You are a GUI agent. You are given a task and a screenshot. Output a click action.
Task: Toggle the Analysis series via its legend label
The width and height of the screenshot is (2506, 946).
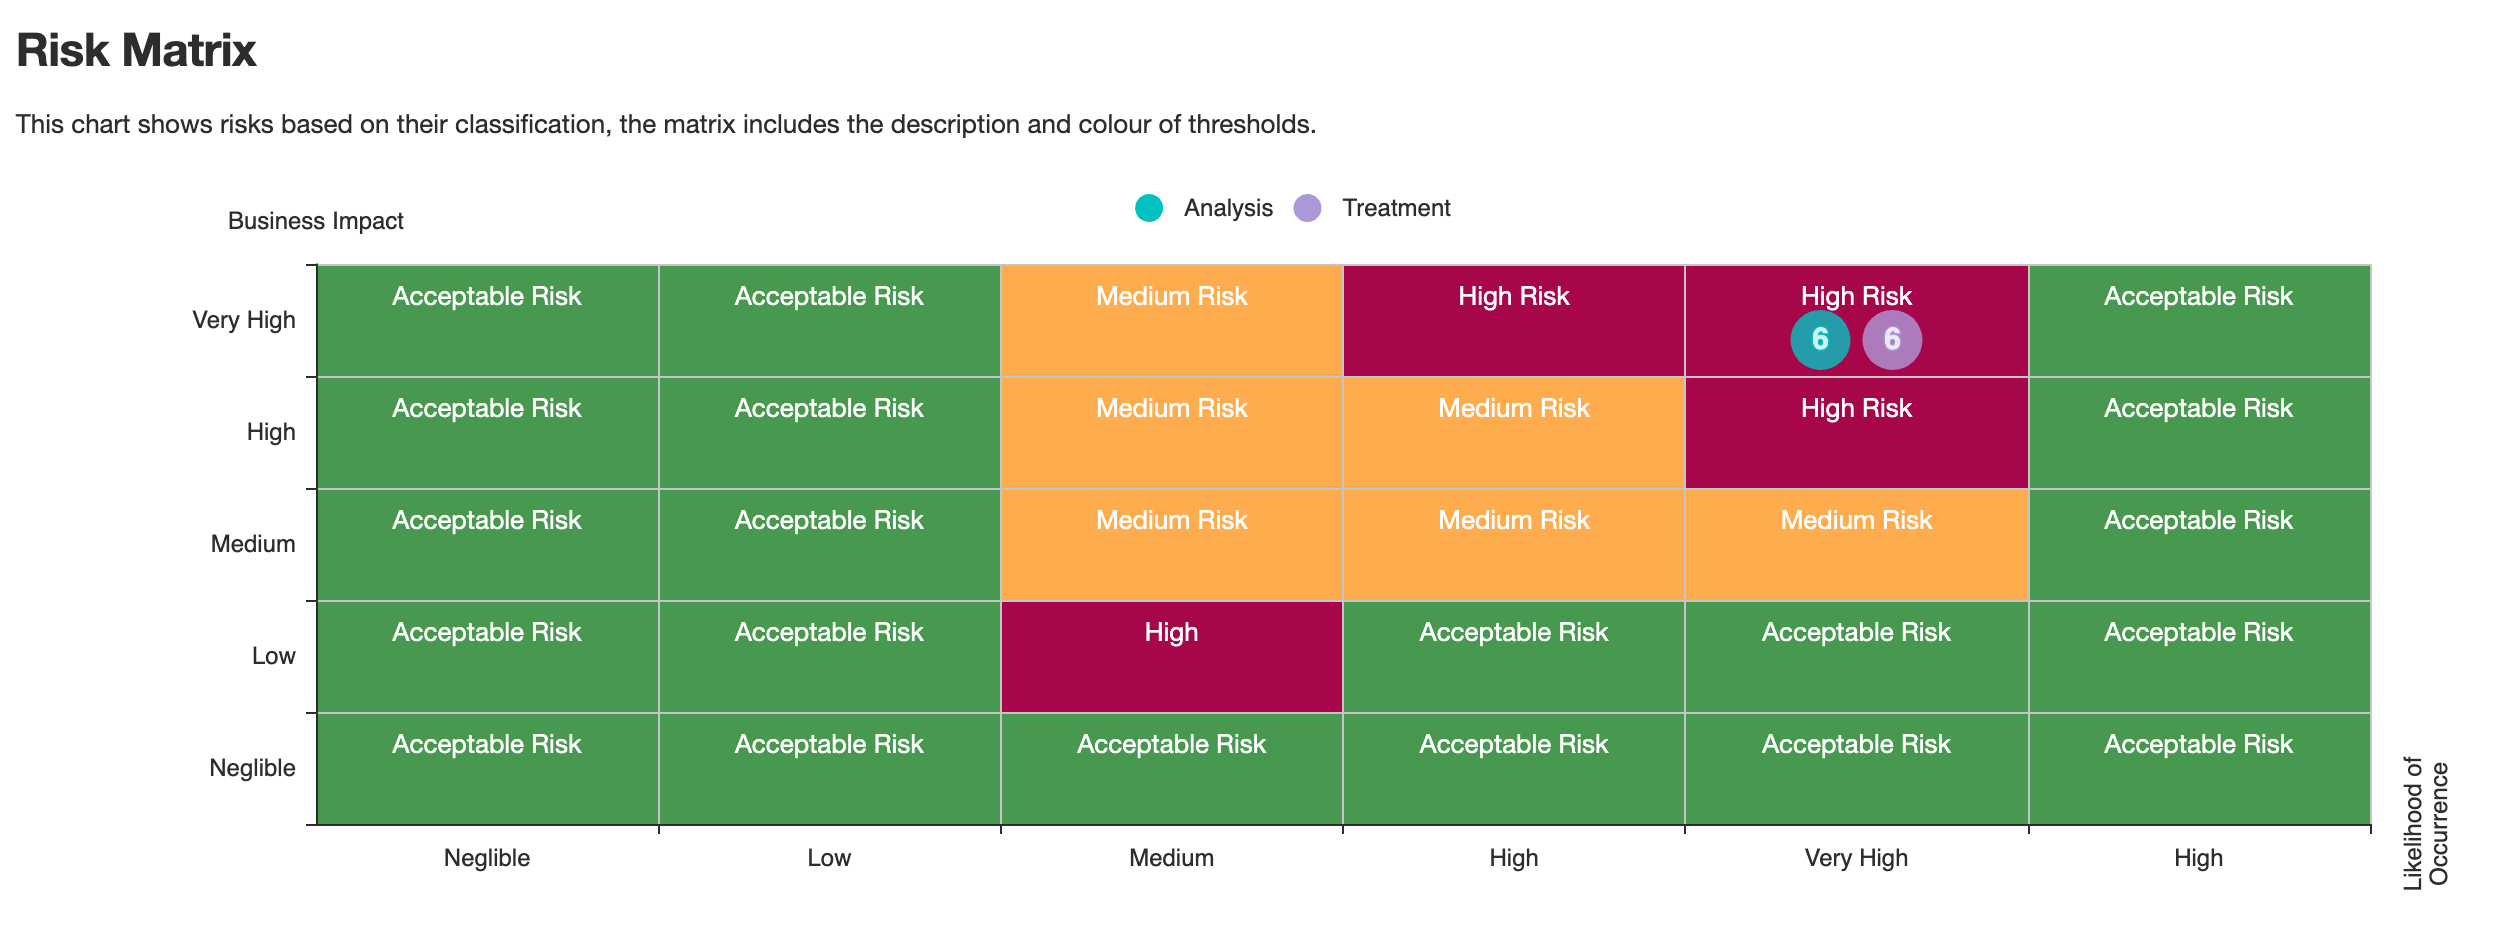(1227, 208)
